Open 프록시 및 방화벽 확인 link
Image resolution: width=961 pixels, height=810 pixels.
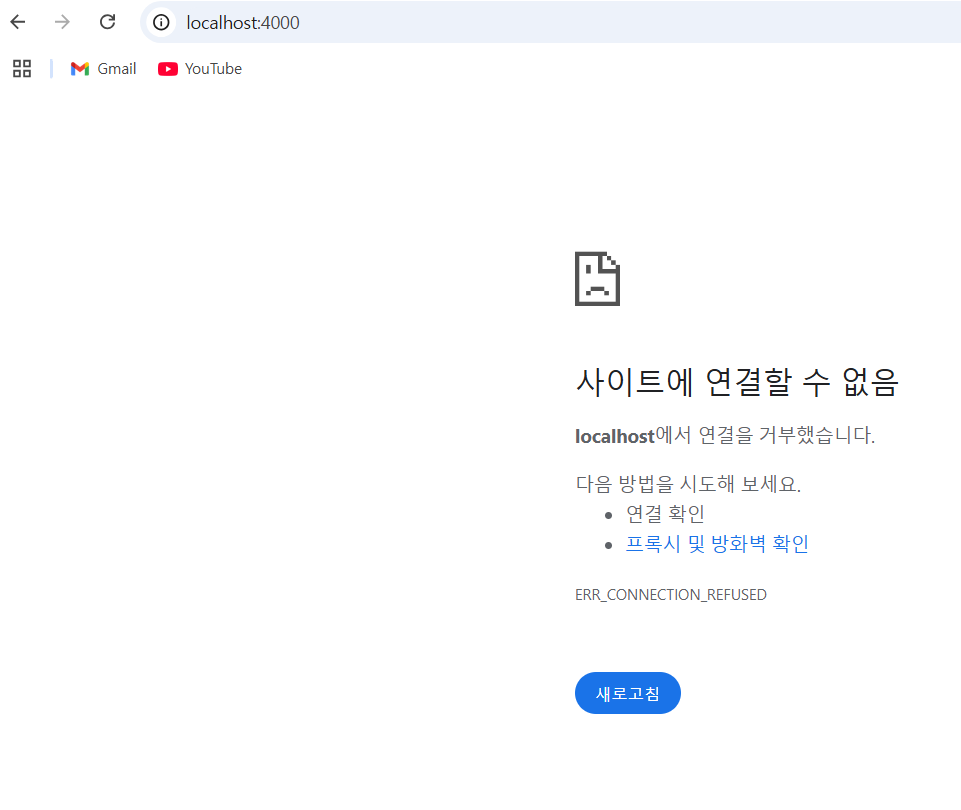pyautogui.click(x=717, y=543)
